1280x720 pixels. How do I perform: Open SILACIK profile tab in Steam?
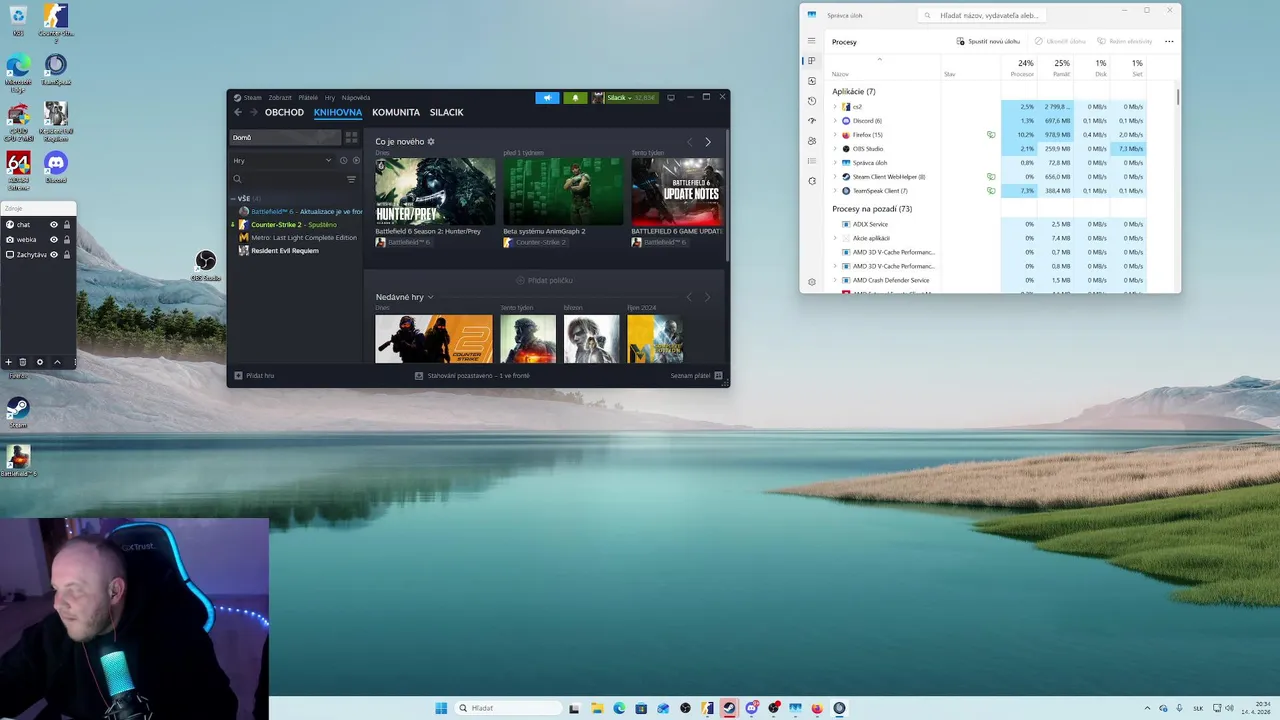tap(446, 113)
